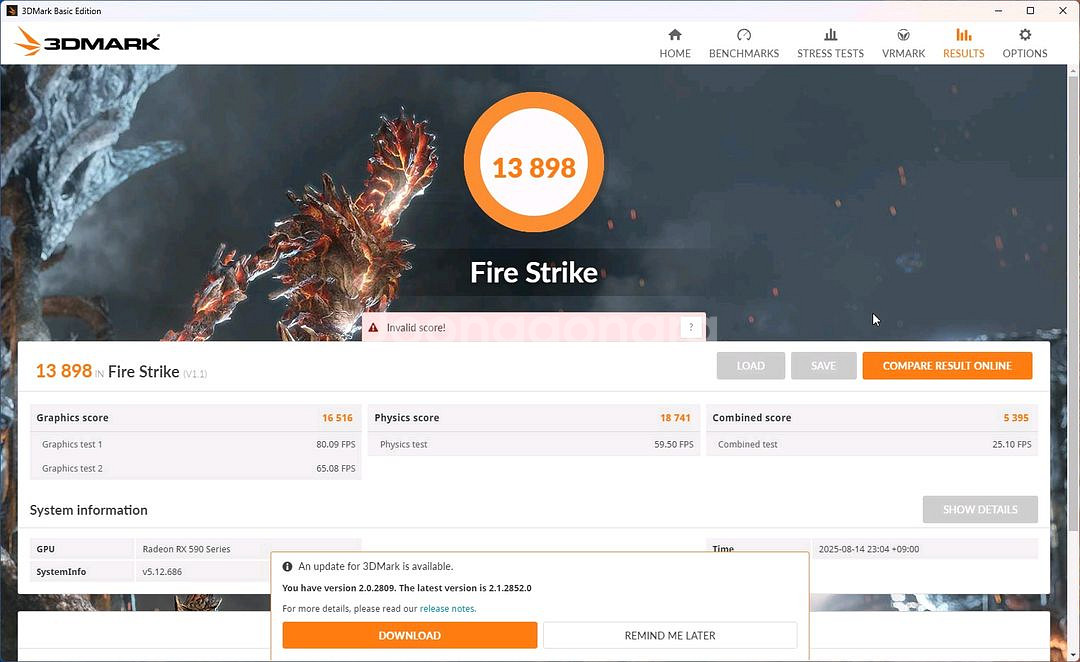Image resolution: width=1080 pixels, height=662 pixels.
Task: Click the Combined score value 5 395
Action: click(1016, 417)
